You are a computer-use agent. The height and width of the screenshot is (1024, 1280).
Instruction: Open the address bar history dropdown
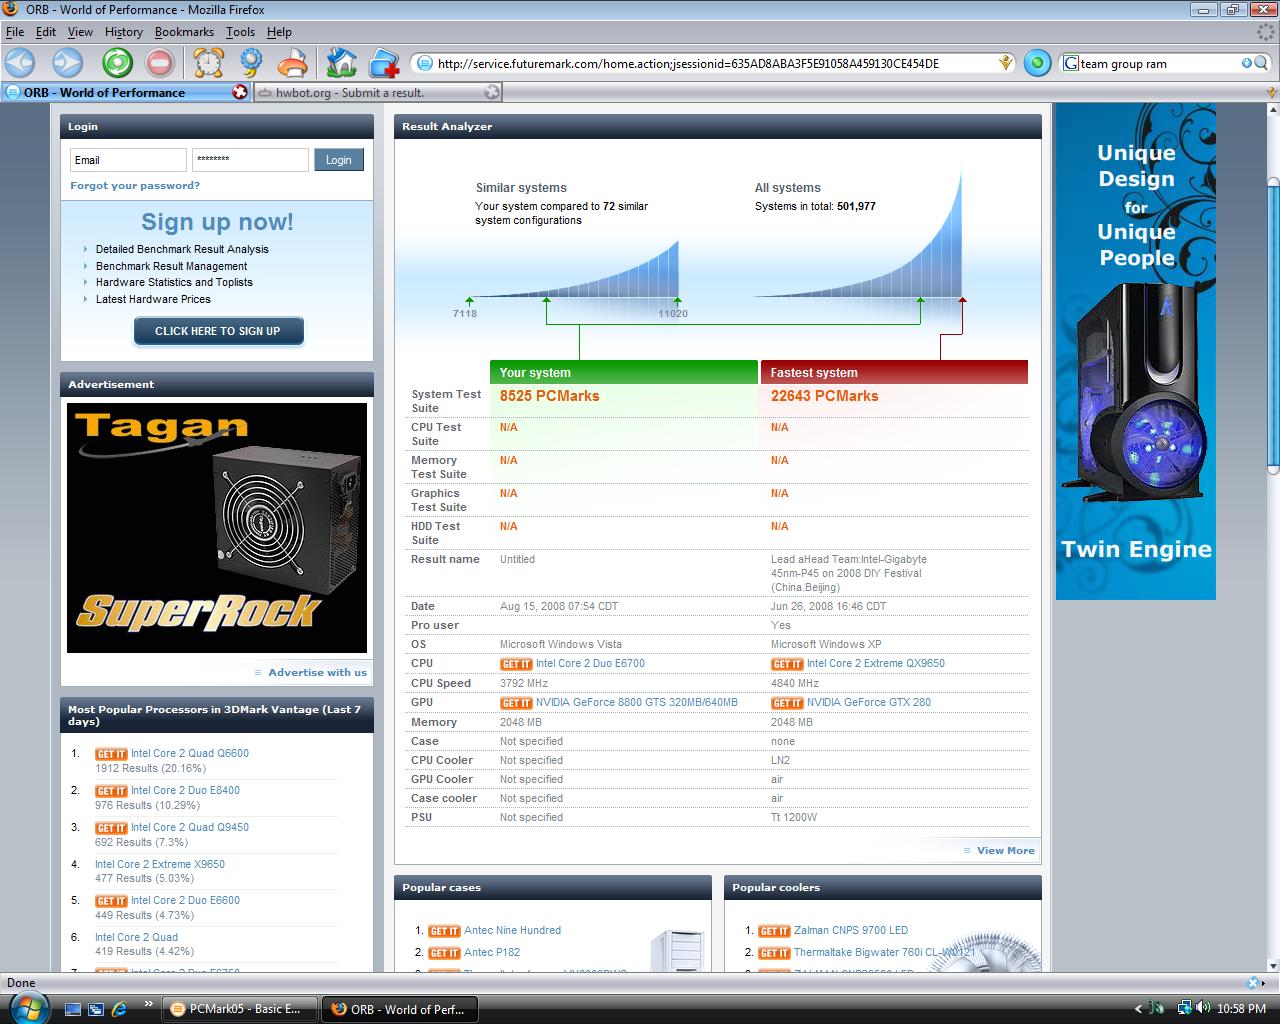tap(1005, 63)
